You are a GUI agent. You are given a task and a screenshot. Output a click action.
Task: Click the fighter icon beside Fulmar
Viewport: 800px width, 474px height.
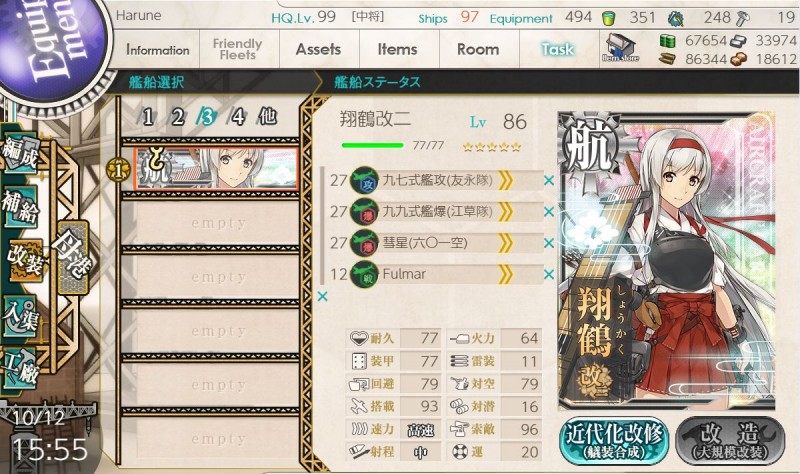tap(365, 275)
